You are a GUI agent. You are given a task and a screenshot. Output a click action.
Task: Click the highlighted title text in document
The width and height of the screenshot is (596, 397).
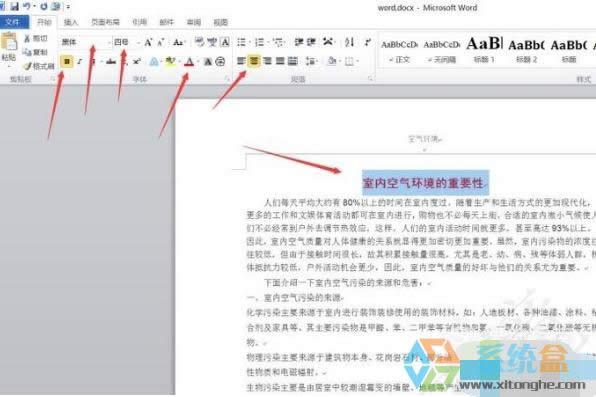(x=425, y=183)
